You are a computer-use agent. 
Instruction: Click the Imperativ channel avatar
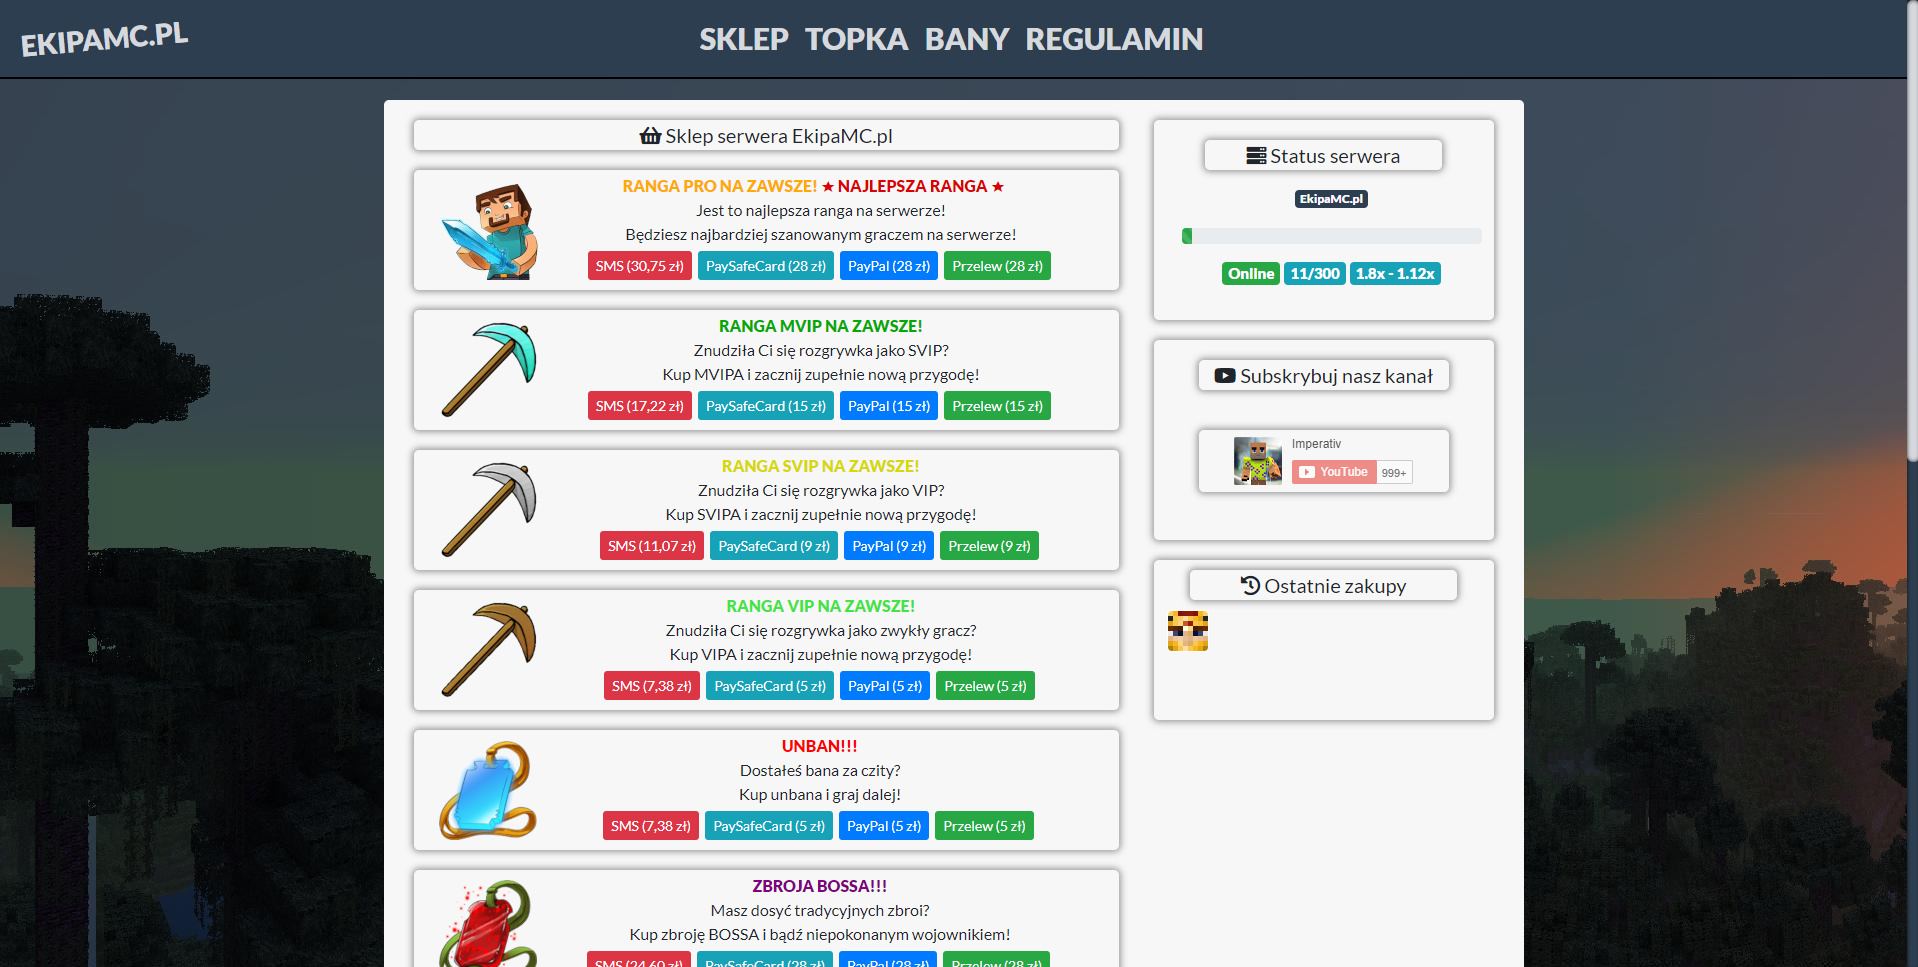coord(1257,461)
